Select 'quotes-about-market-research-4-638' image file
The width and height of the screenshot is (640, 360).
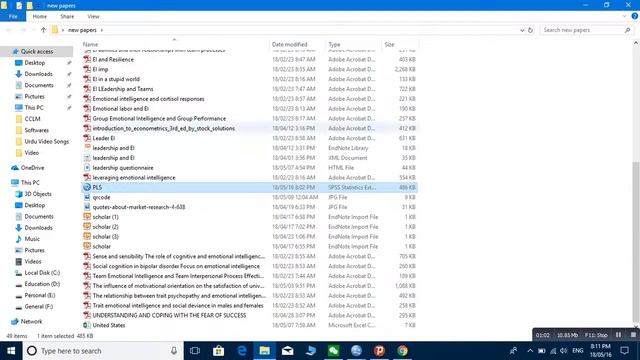click(x=139, y=207)
